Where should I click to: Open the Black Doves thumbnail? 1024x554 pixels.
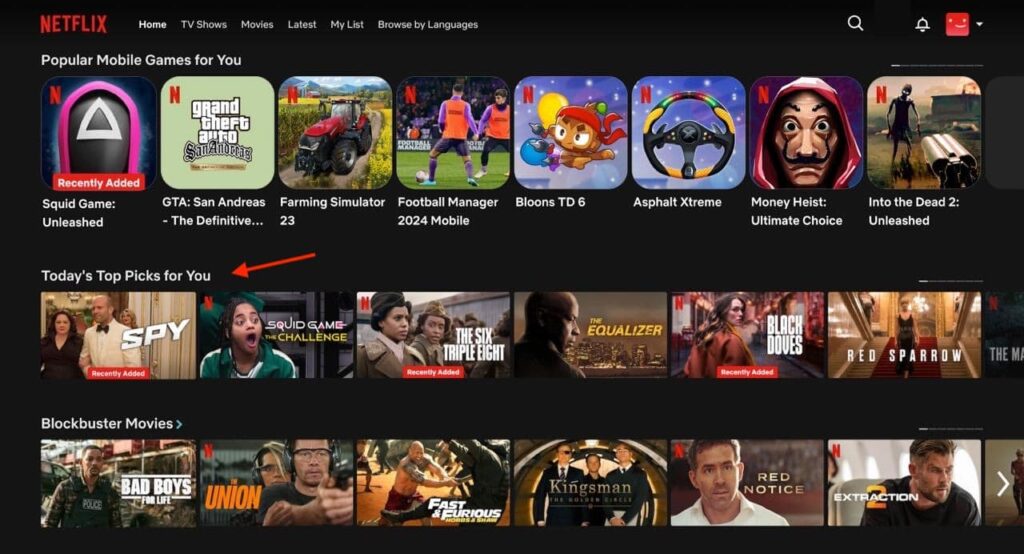(x=747, y=335)
